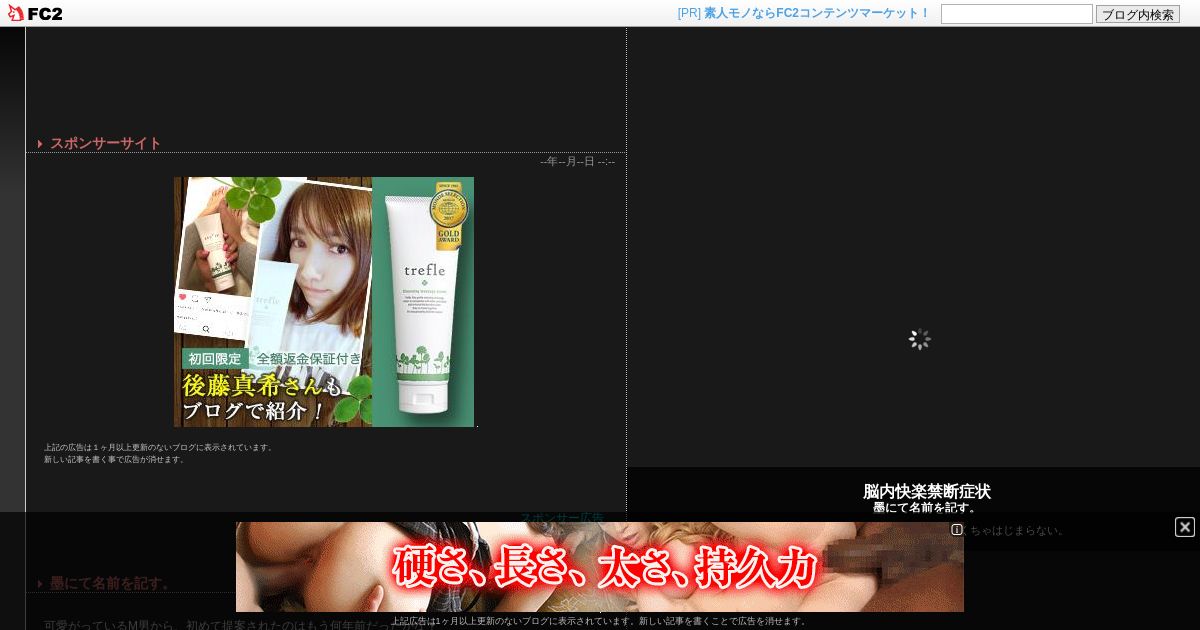Click the bottom banner advertisement
The height and width of the screenshot is (630, 1200).
click(x=600, y=567)
